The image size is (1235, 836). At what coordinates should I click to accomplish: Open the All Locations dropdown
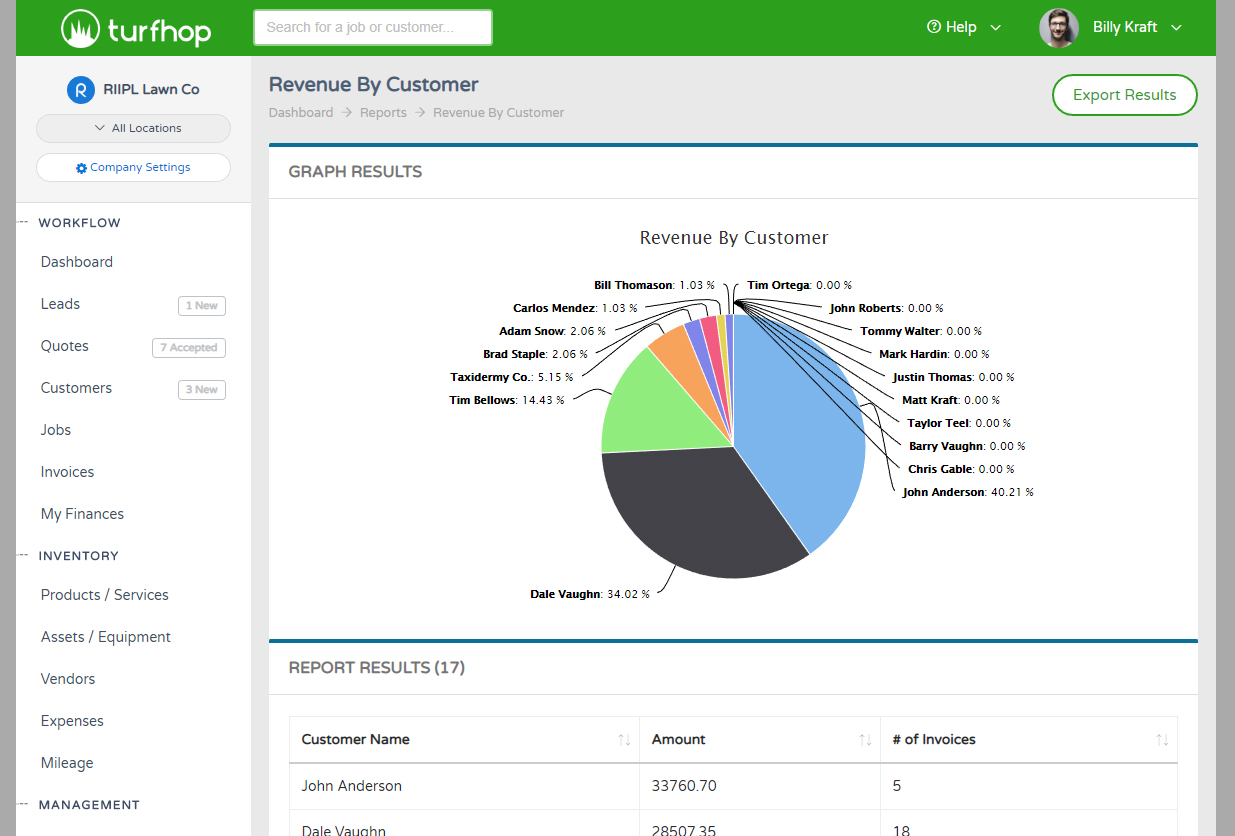coord(133,128)
